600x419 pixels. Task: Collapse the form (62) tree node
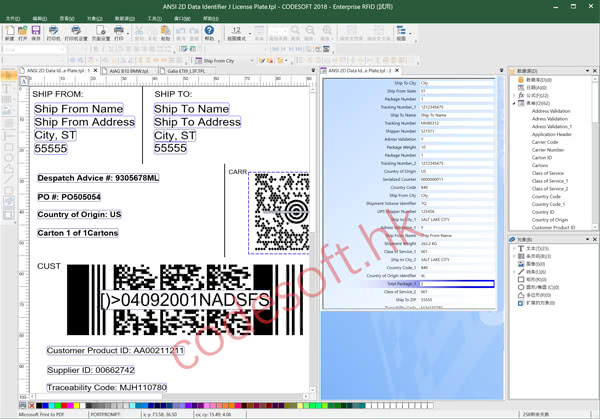(514, 103)
